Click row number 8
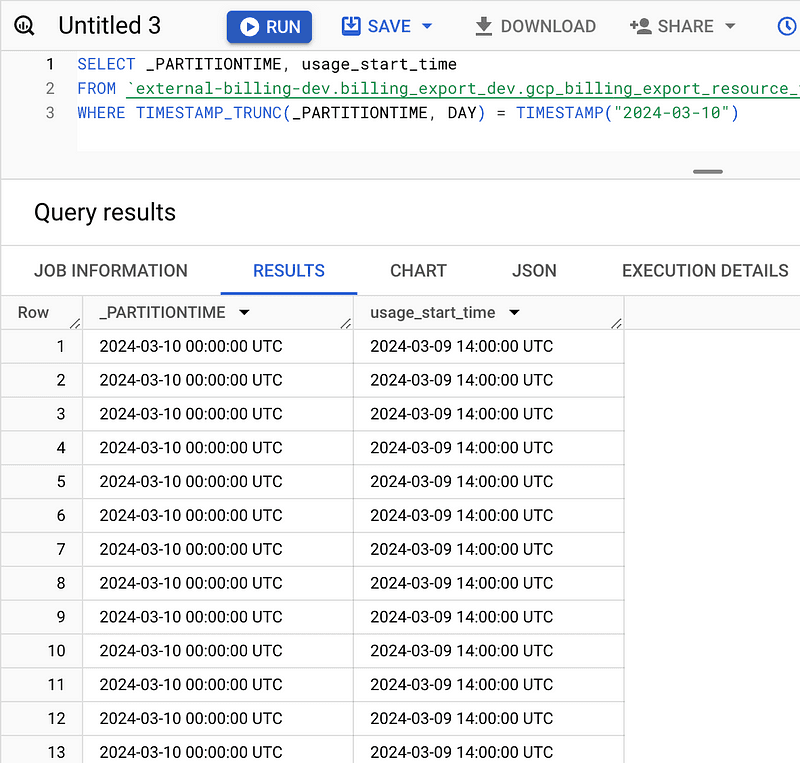800x763 pixels. pyautogui.click(x=61, y=583)
